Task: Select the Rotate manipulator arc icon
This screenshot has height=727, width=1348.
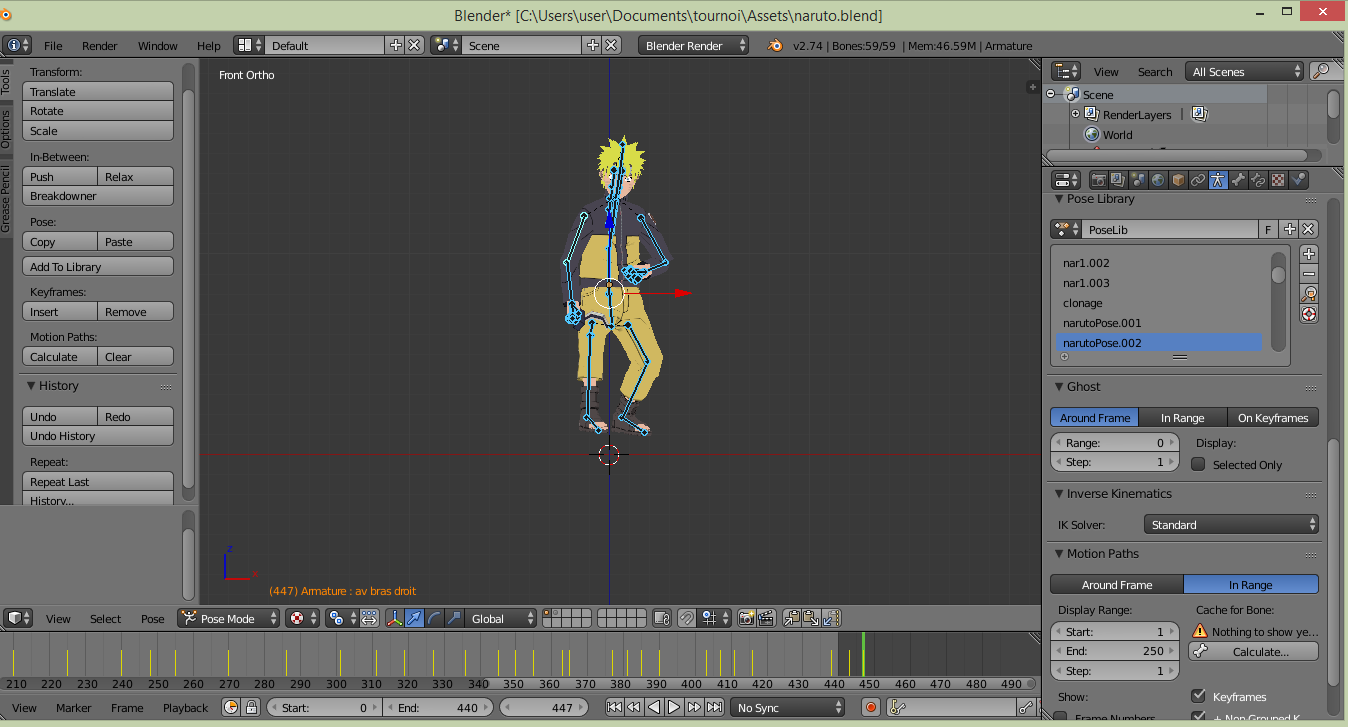Action: (x=433, y=618)
